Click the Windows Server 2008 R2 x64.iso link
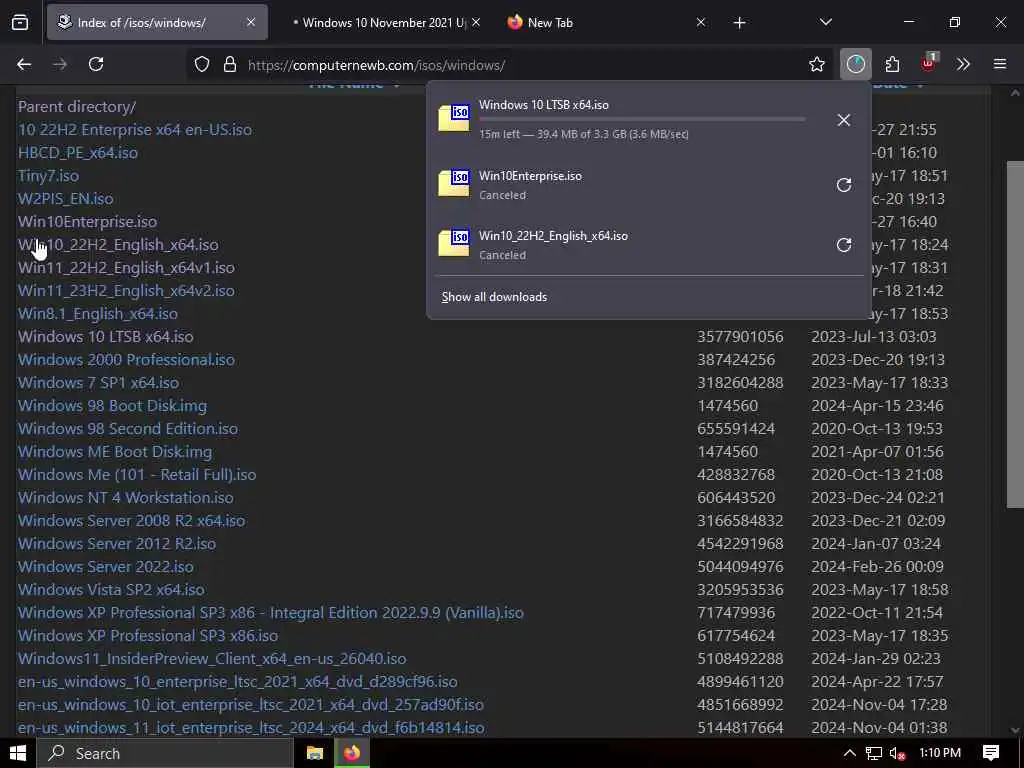The width and height of the screenshot is (1024, 768). (131, 520)
